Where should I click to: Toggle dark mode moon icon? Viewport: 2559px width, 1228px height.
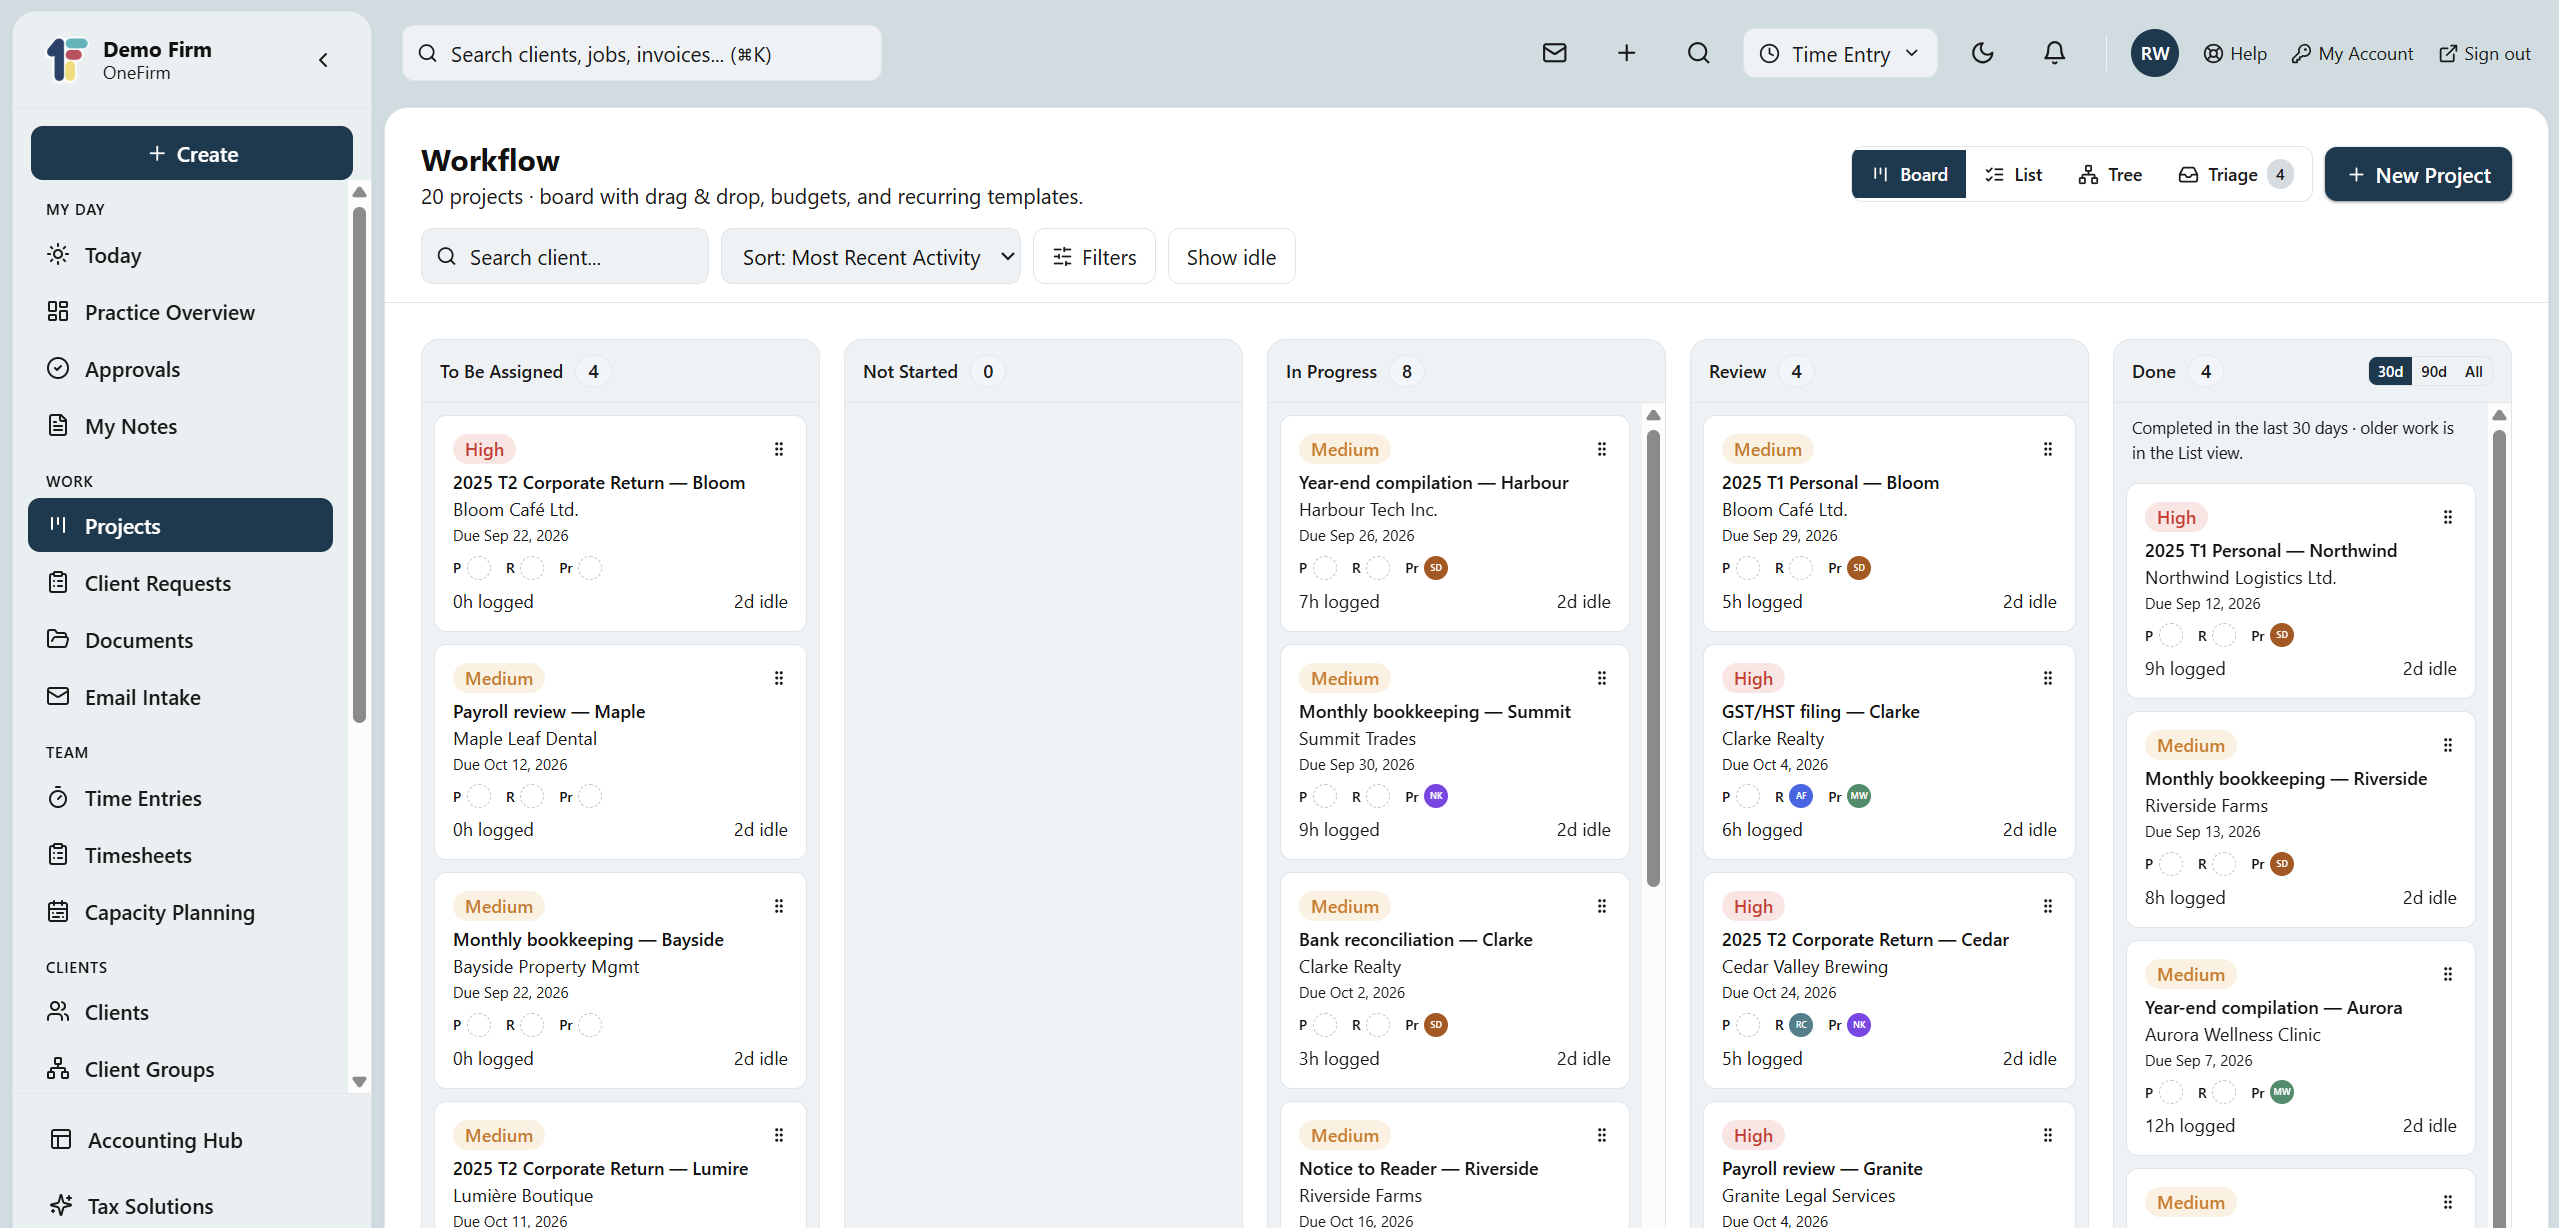1982,53
